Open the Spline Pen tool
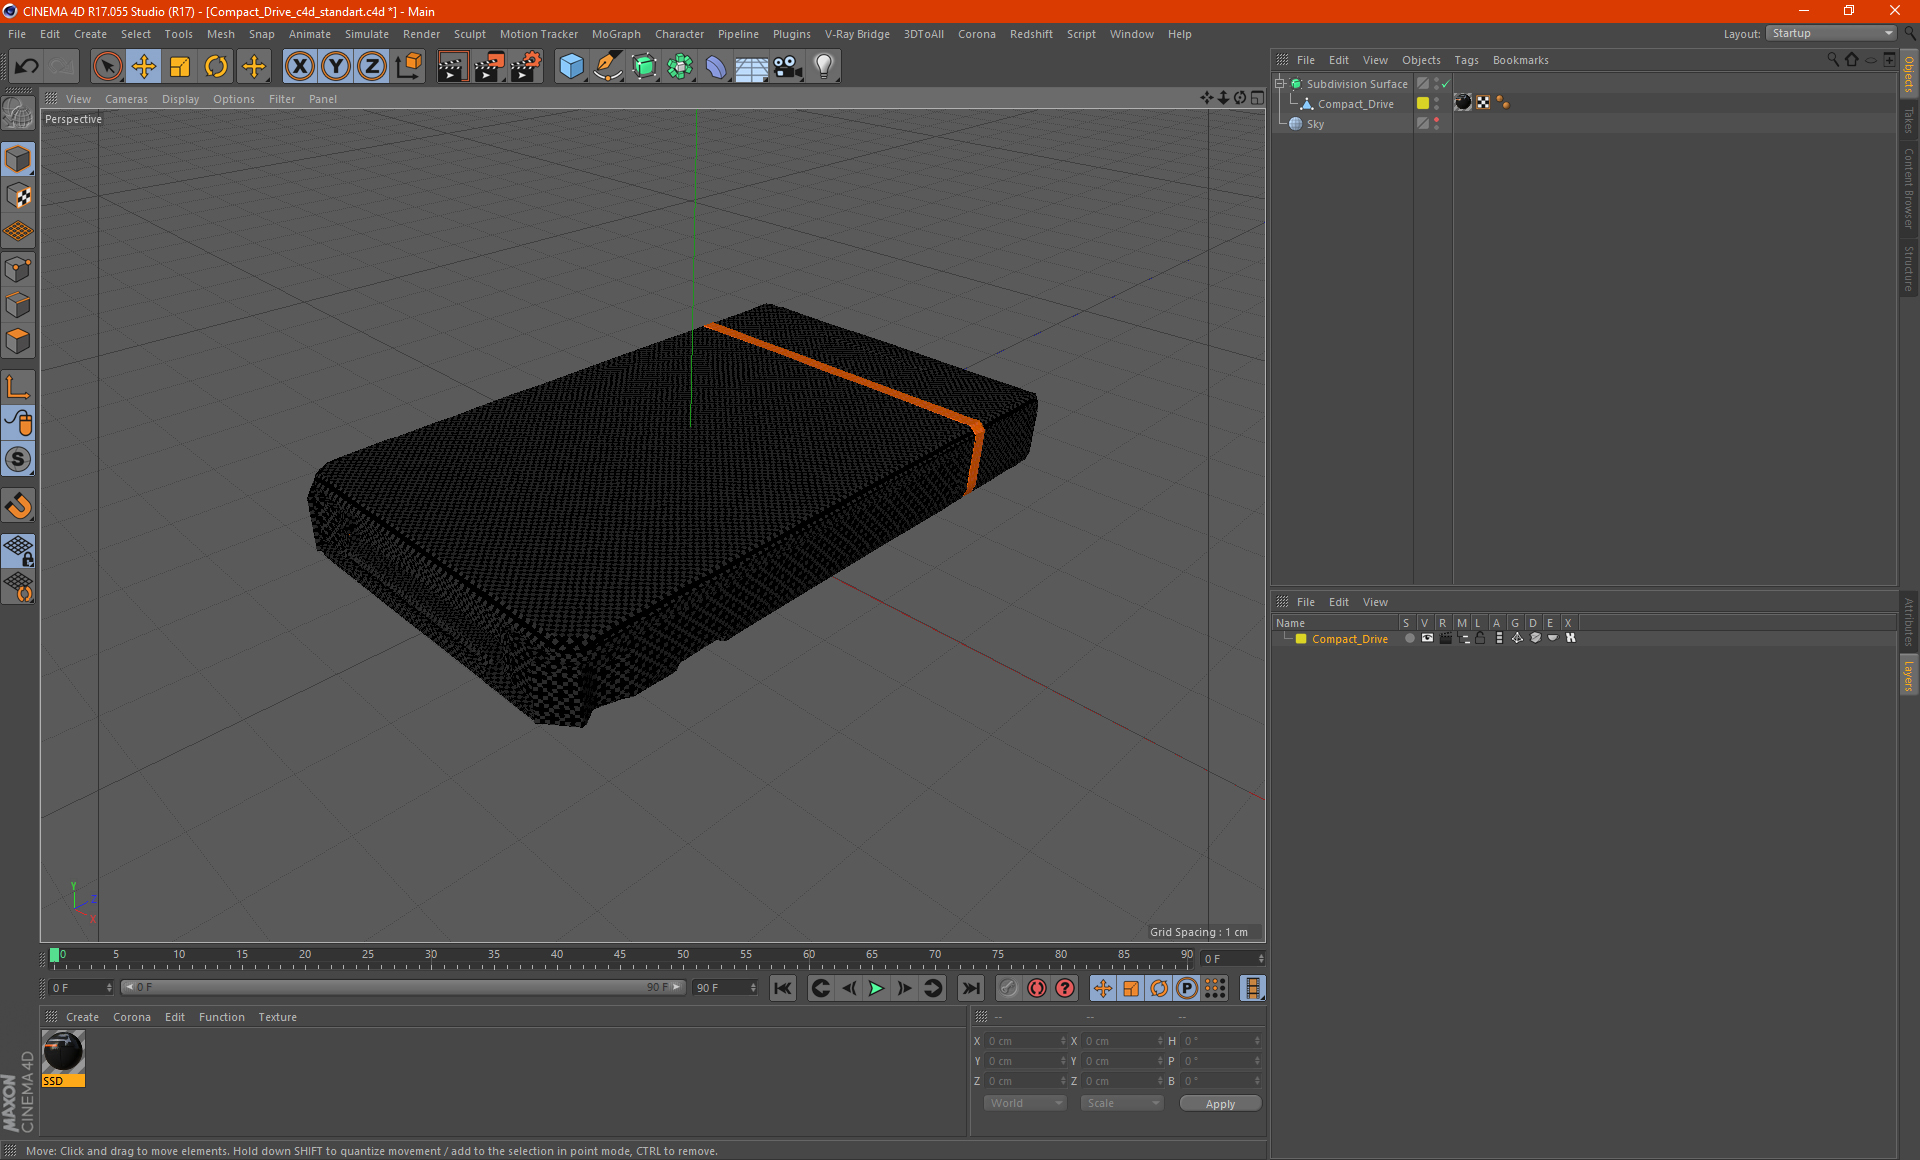The width and height of the screenshot is (1920, 1160). [607, 67]
